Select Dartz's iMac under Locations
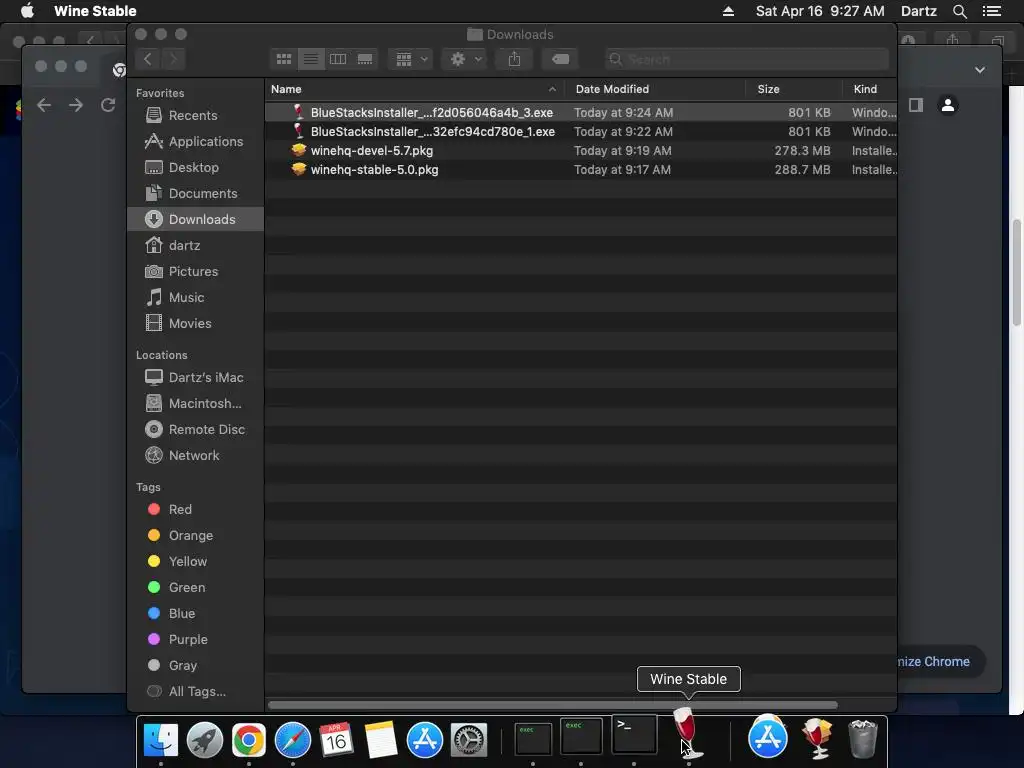 tap(194, 377)
